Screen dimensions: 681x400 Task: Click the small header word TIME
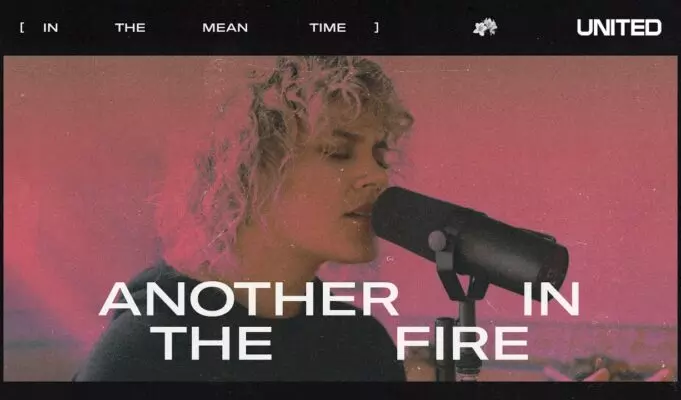328,28
